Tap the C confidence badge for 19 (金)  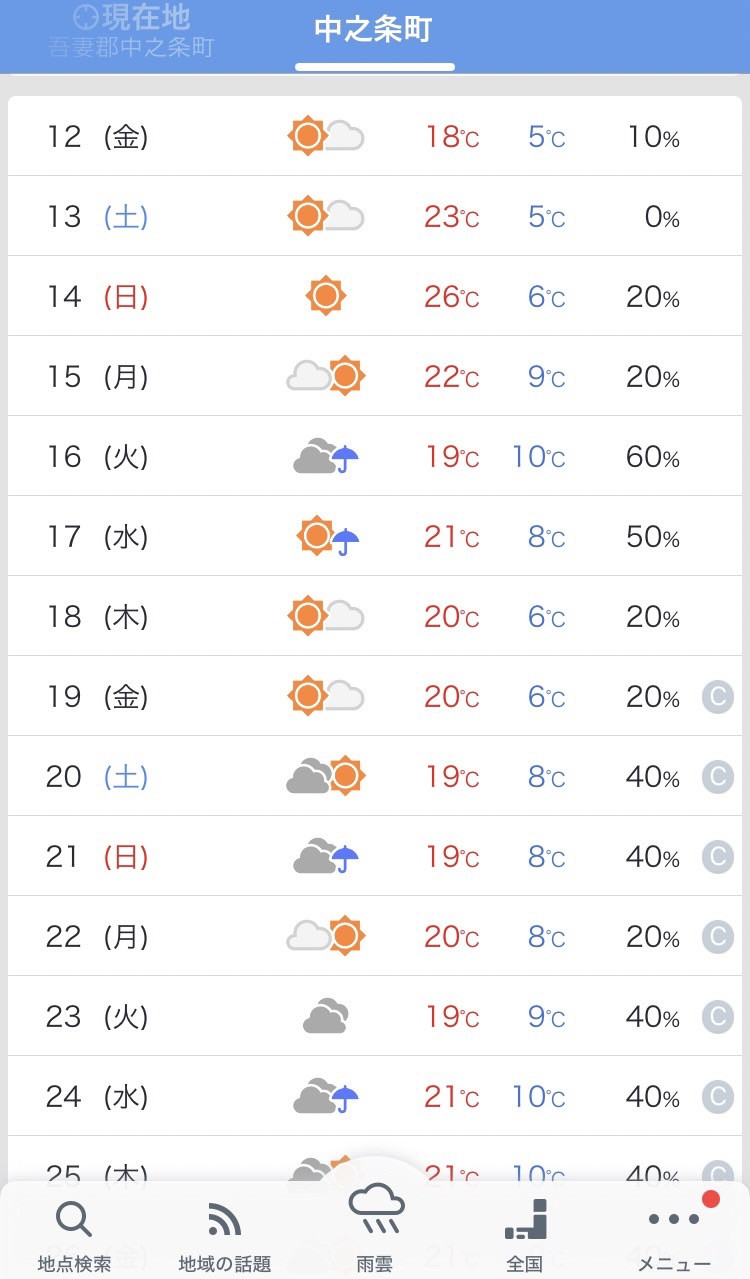pyautogui.click(x=717, y=696)
